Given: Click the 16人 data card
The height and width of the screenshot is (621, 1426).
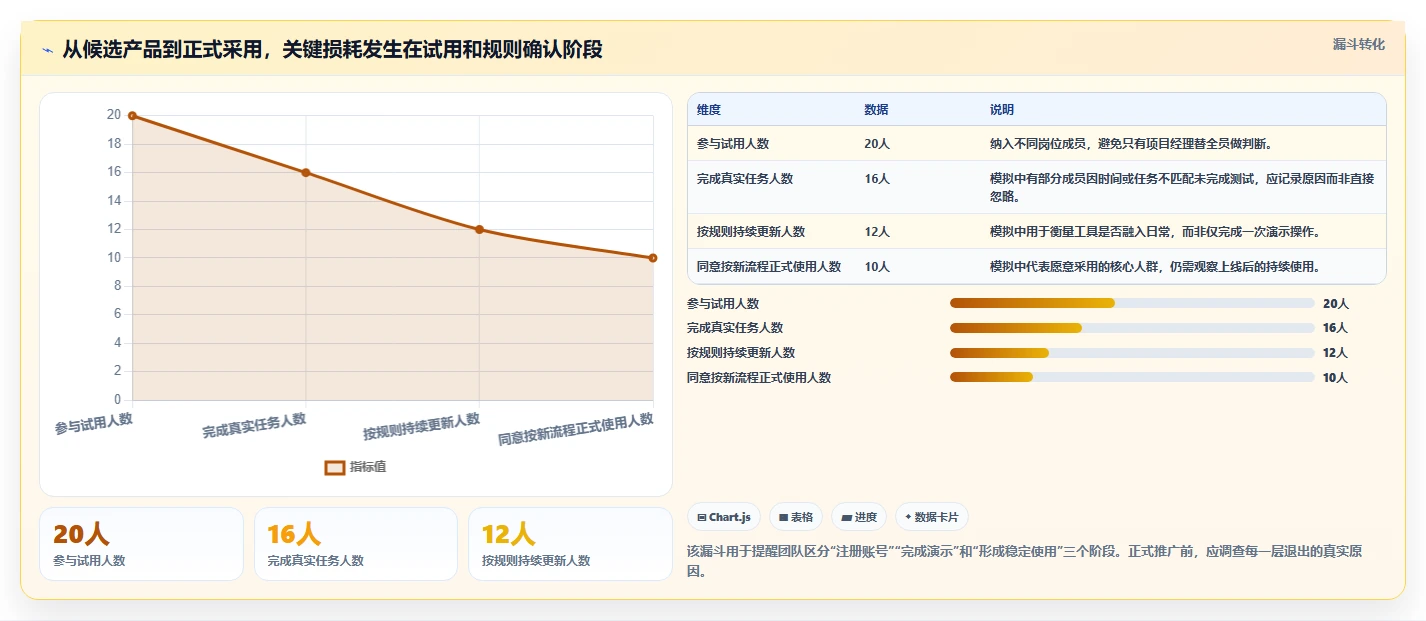Looking at the screenshot, I should [356, 544].
